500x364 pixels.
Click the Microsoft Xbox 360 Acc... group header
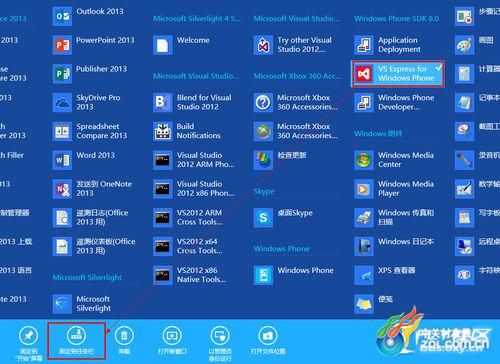click(x=297, y=76)
